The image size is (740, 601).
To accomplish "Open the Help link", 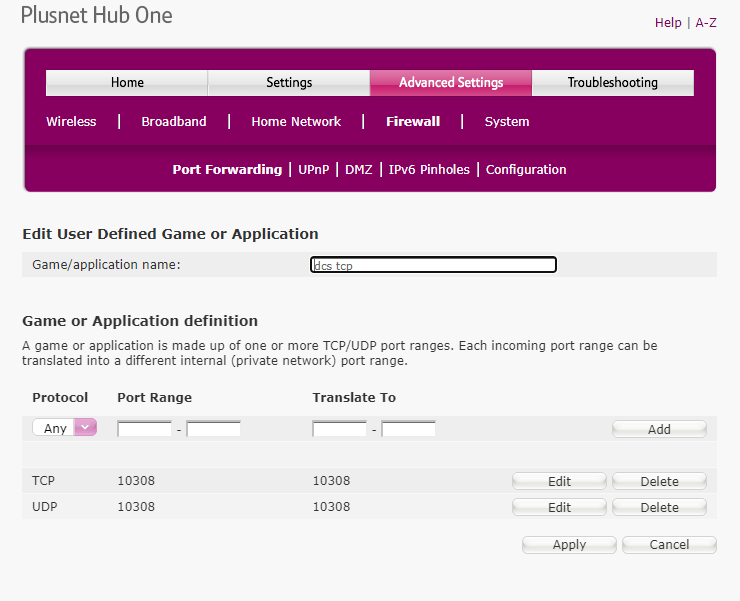I will click(668, 23).
